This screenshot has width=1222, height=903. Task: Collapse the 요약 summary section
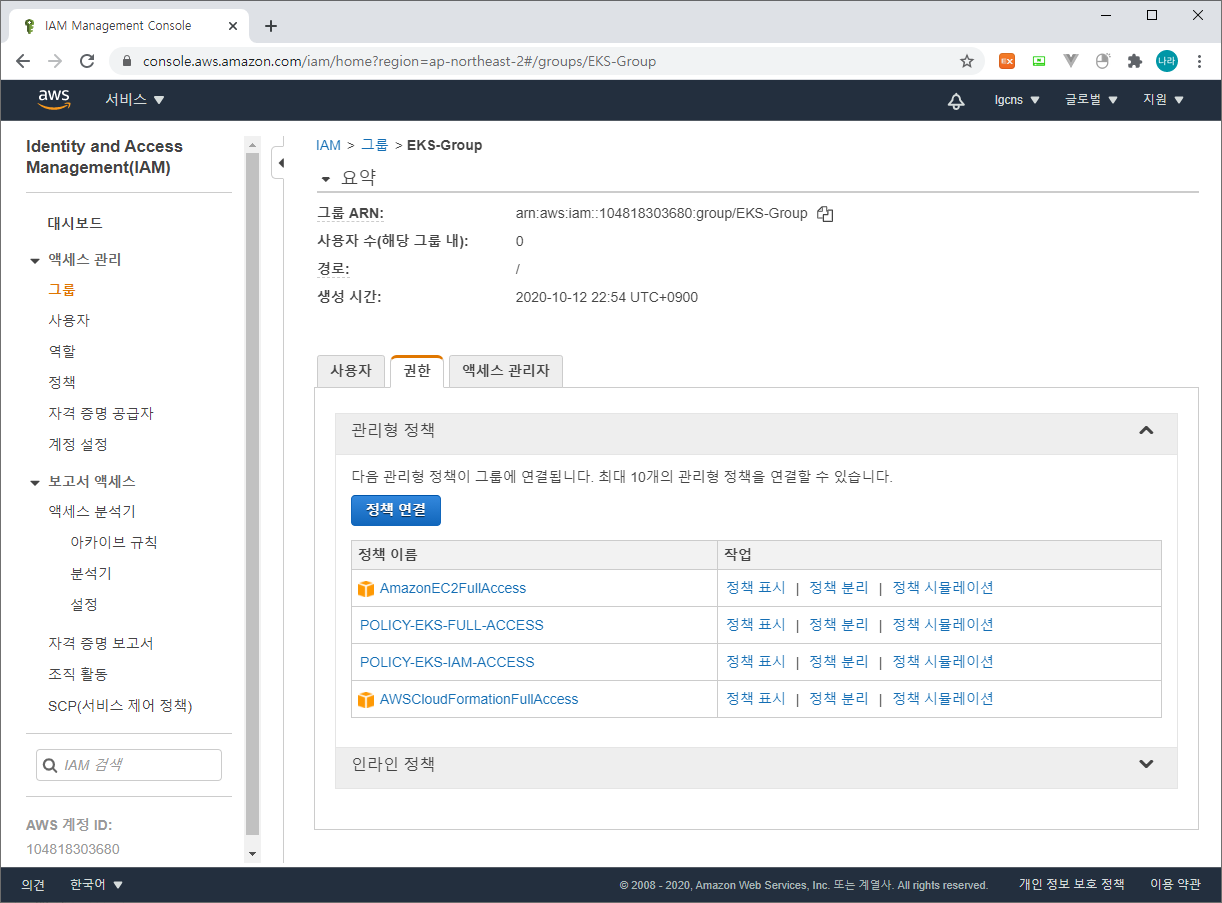pos(324,179)
